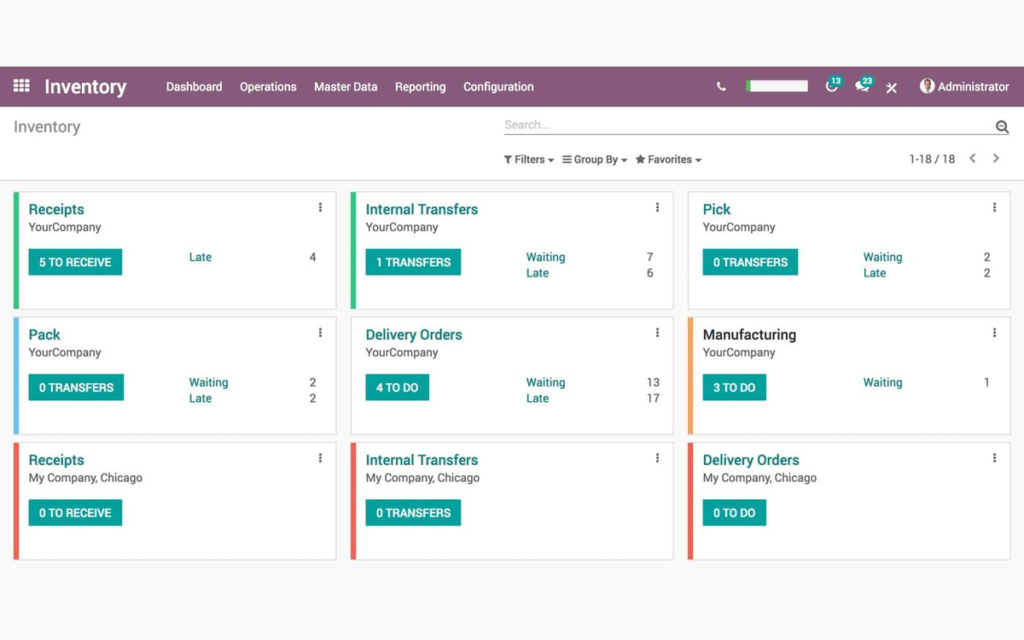Go to next page arrow
1024x640 pixels.
click(996, 158)
